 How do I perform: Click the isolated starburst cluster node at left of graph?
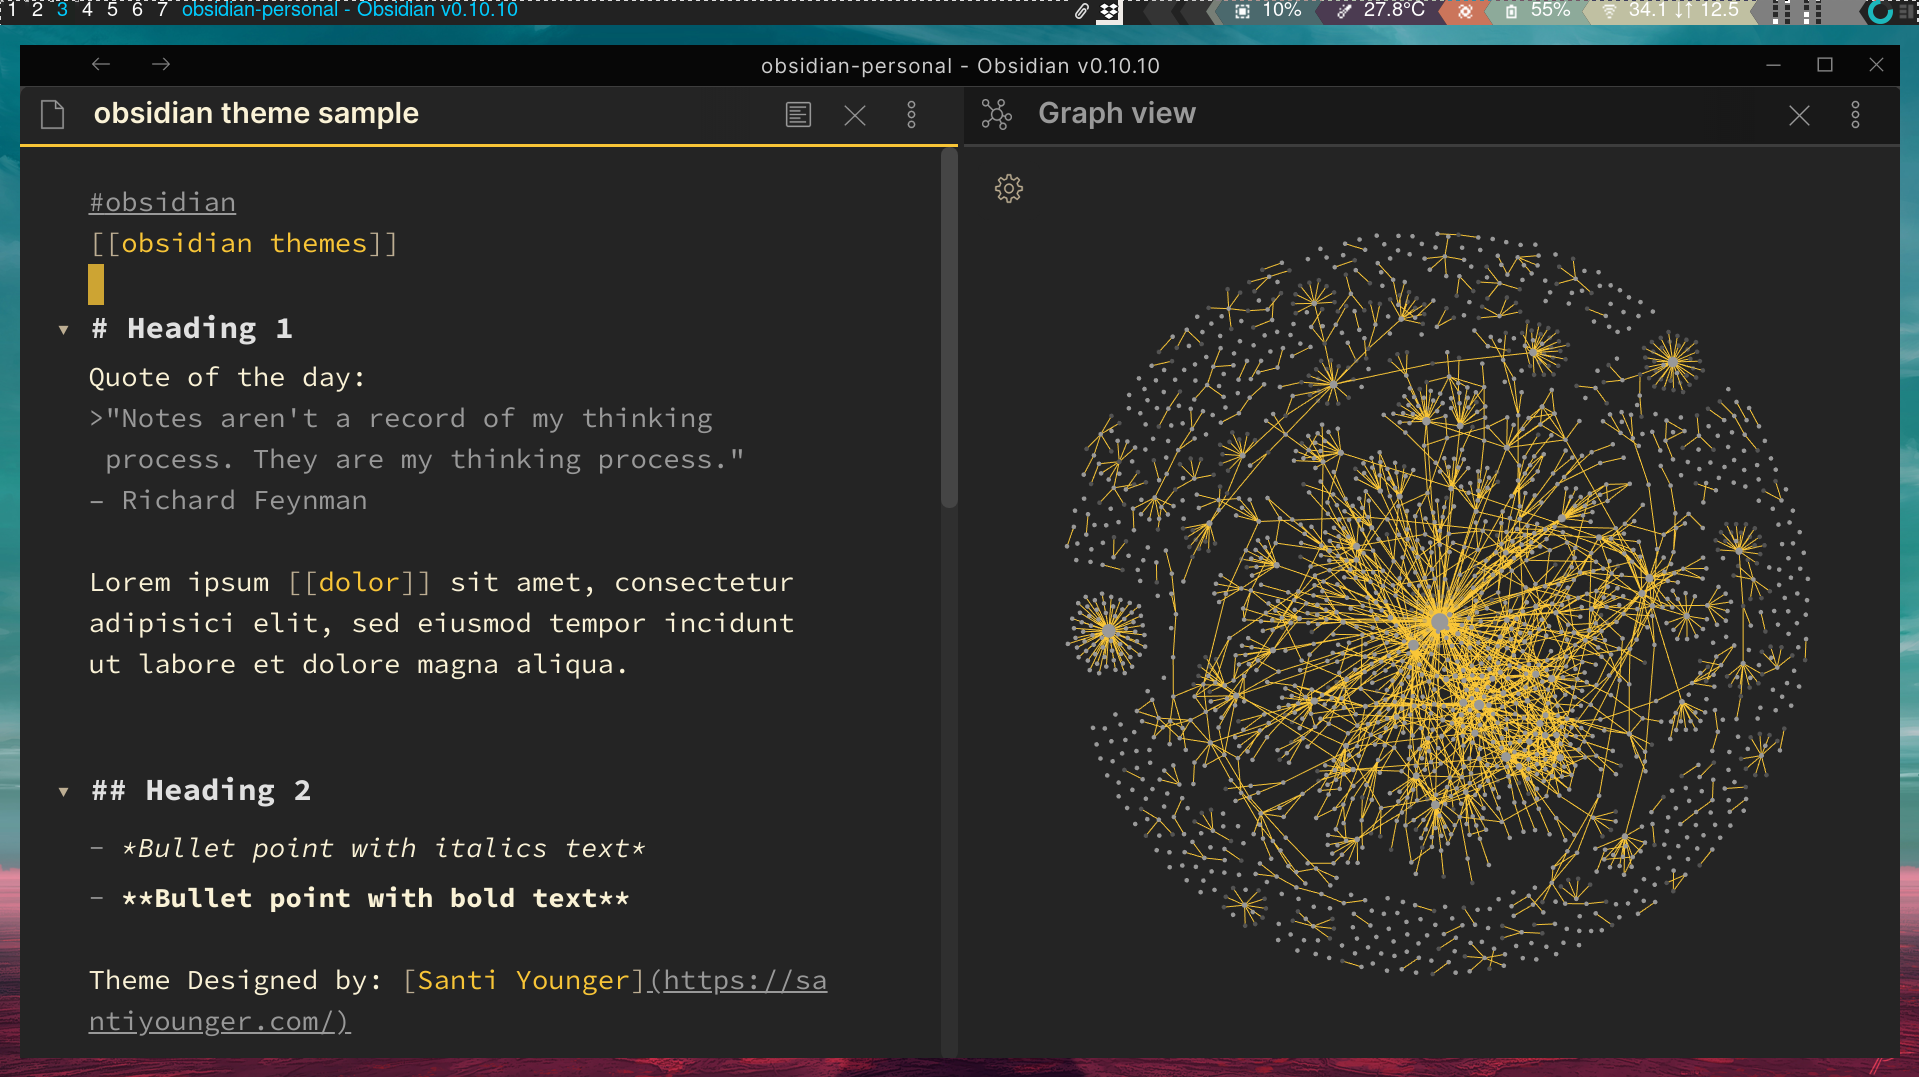coord(1108,631)
